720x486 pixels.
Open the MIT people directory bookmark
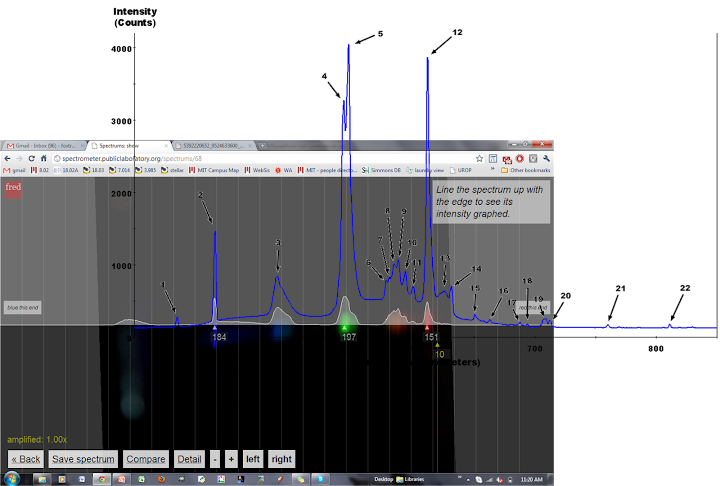tap(327, 170)
